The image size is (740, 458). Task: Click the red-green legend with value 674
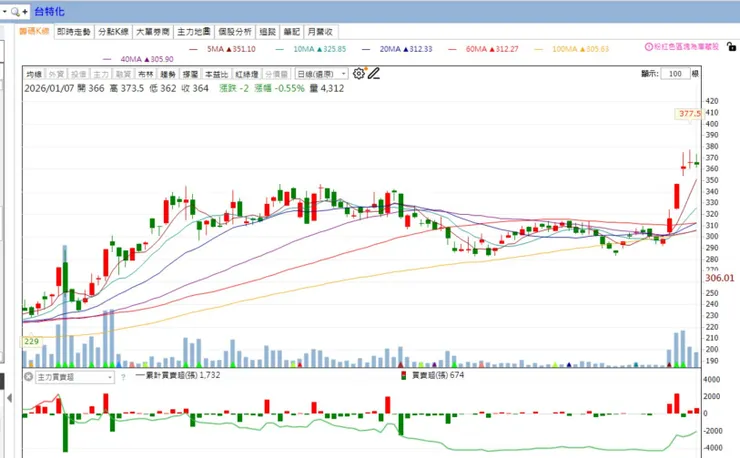[x=433, y=375]
